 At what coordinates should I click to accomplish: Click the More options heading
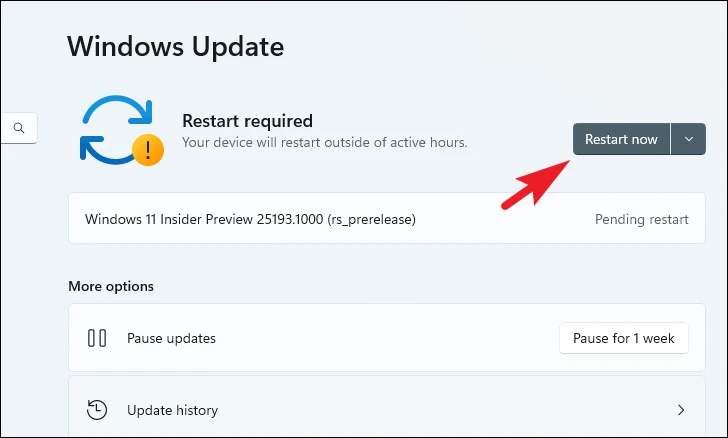click(x=111, y=286)
